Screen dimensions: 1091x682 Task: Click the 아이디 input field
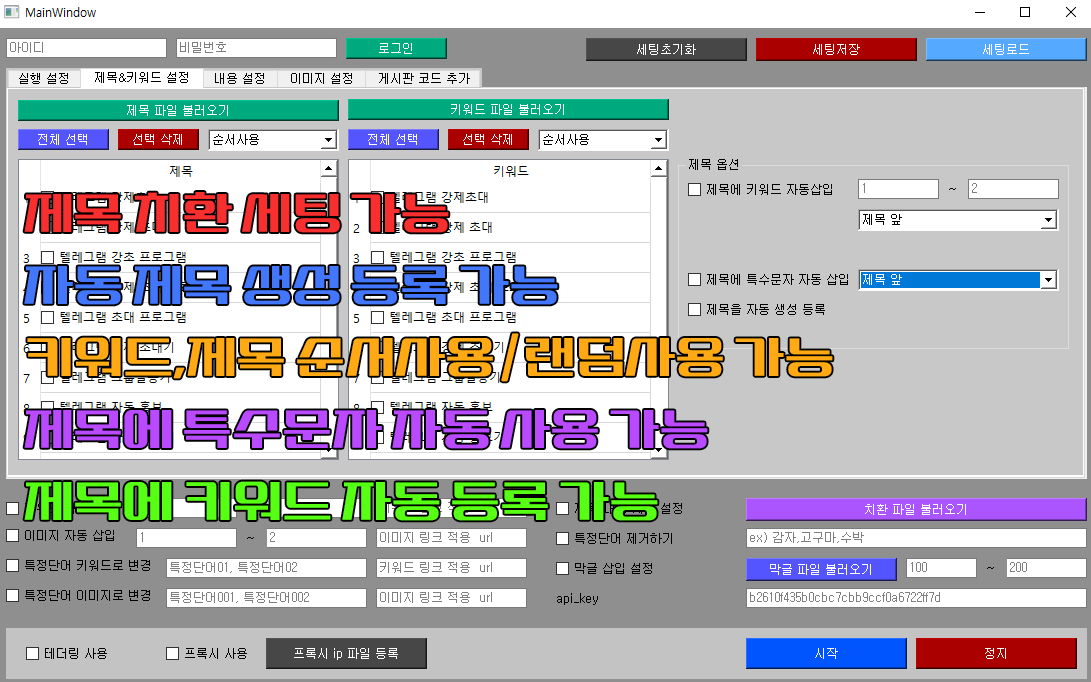pyautogui.click(x=86, y=48)
